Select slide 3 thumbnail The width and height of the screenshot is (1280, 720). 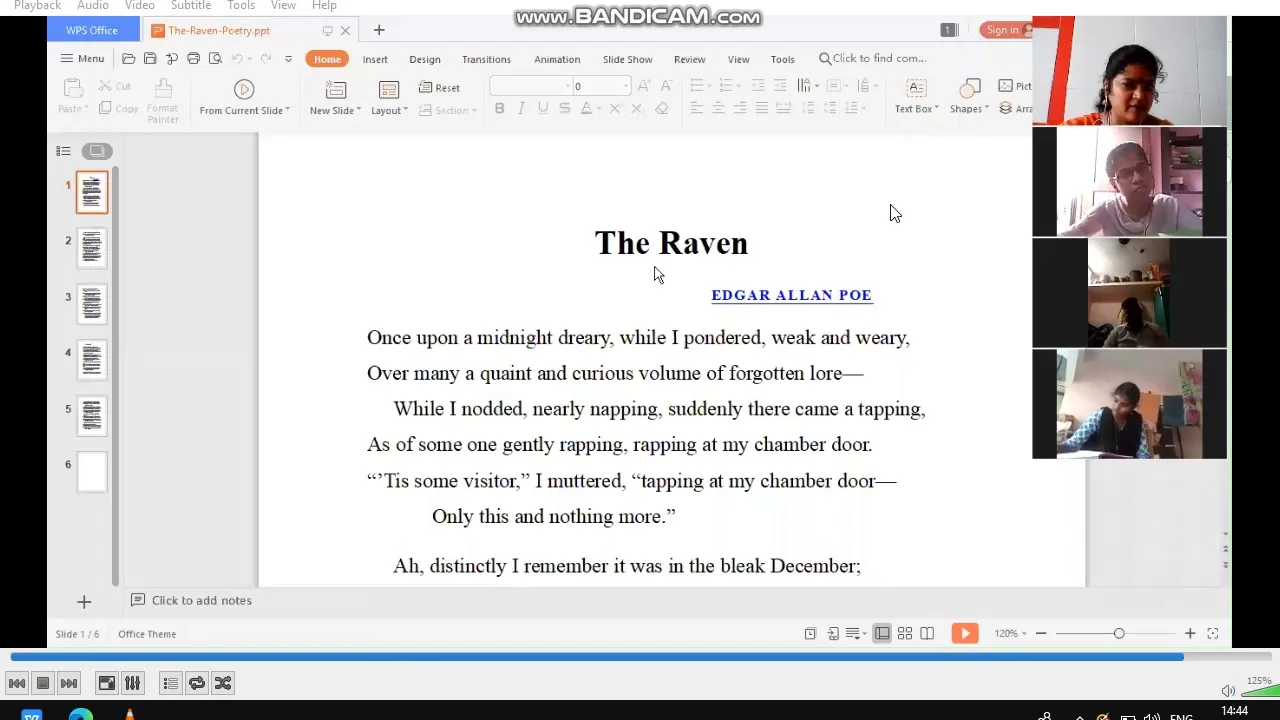[x=91, y=303]
